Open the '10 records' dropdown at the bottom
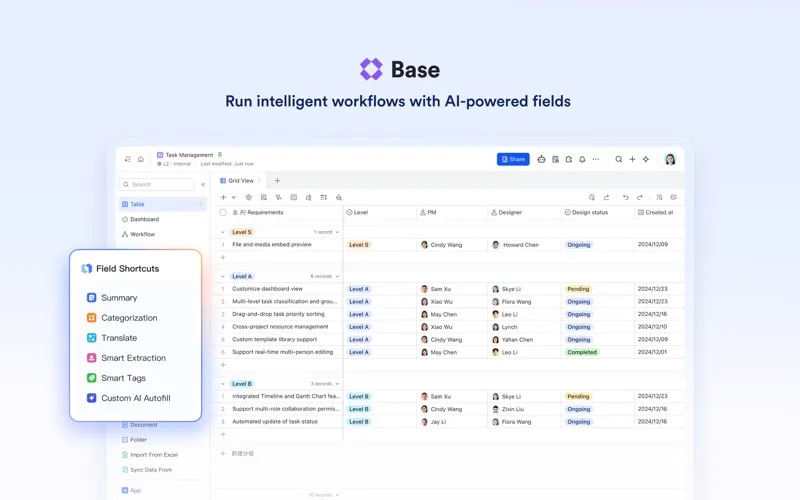Viewport: 800px width, 500px height. tap(323, 495)
